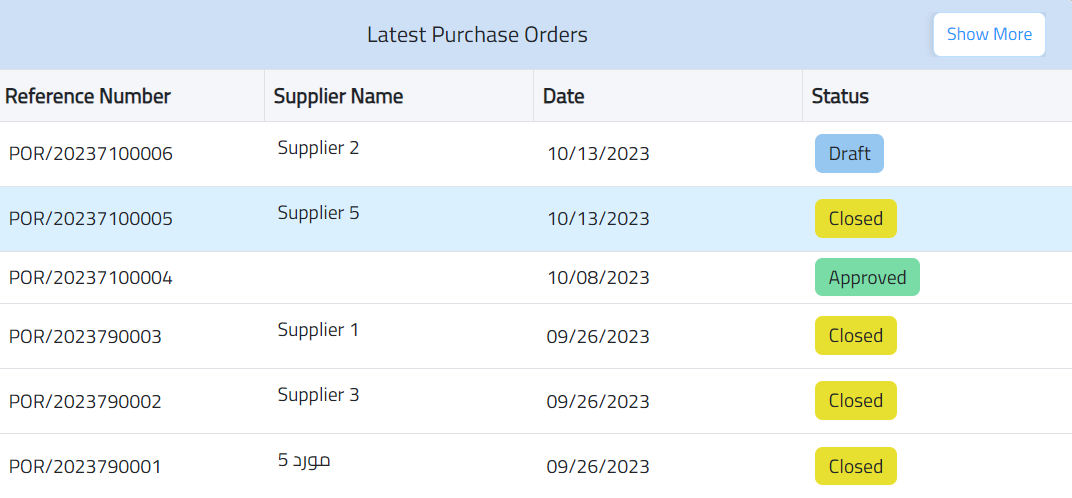
Task: Select reference POR/20237100004
Action: pos(91,278)
